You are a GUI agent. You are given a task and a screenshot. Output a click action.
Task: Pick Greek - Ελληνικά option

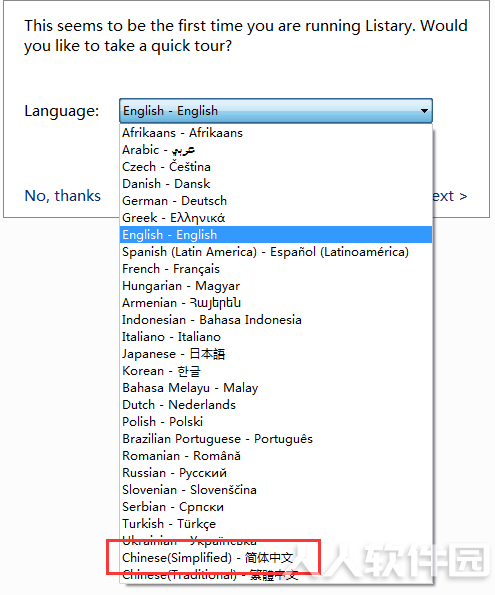pos(276,218)
